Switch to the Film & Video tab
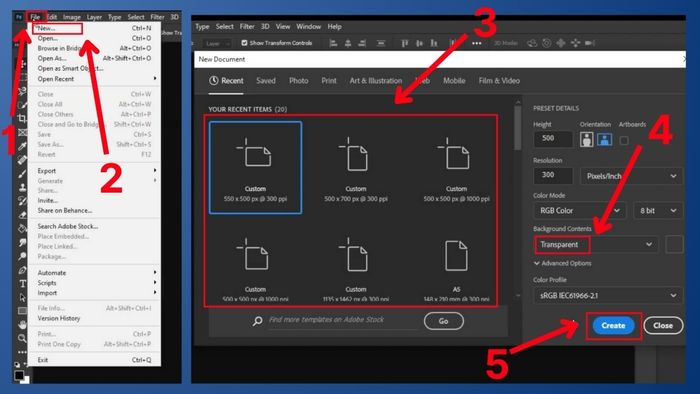Viewport: 700px width, 394px height. click(x=499, y=81)
